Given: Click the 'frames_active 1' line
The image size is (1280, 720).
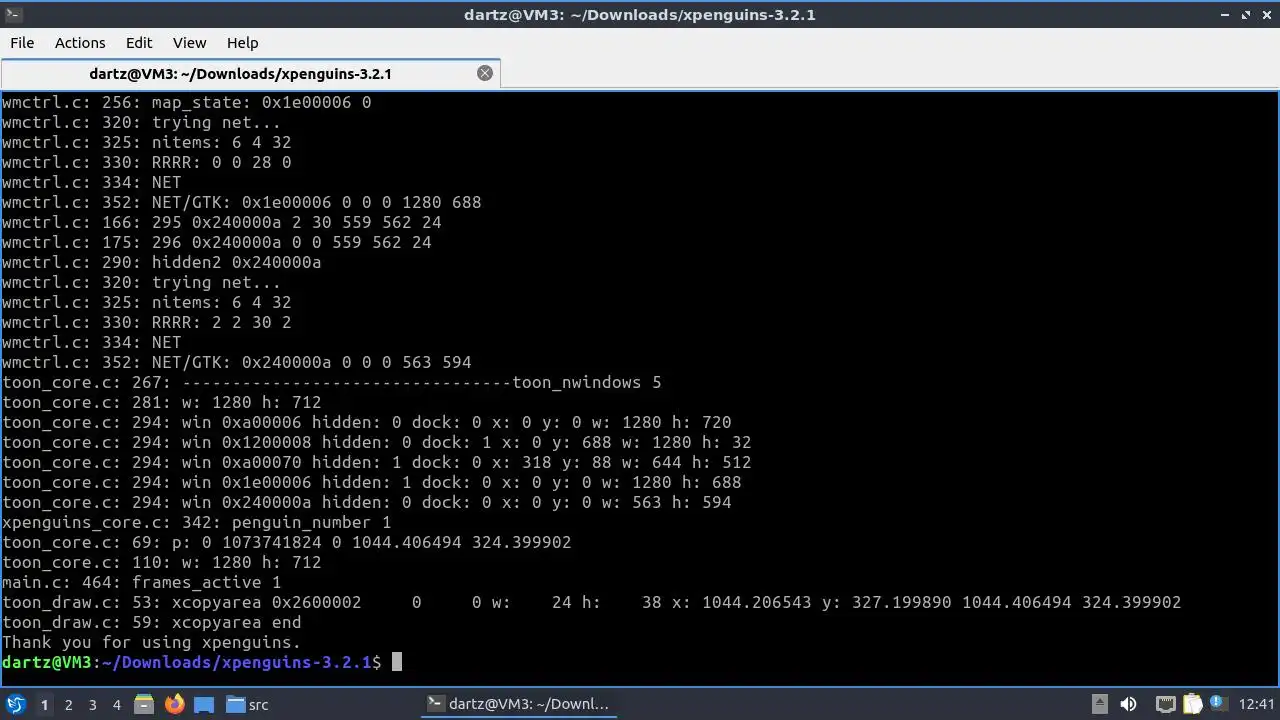Looking at the screenshot, I should coord(141,582).
